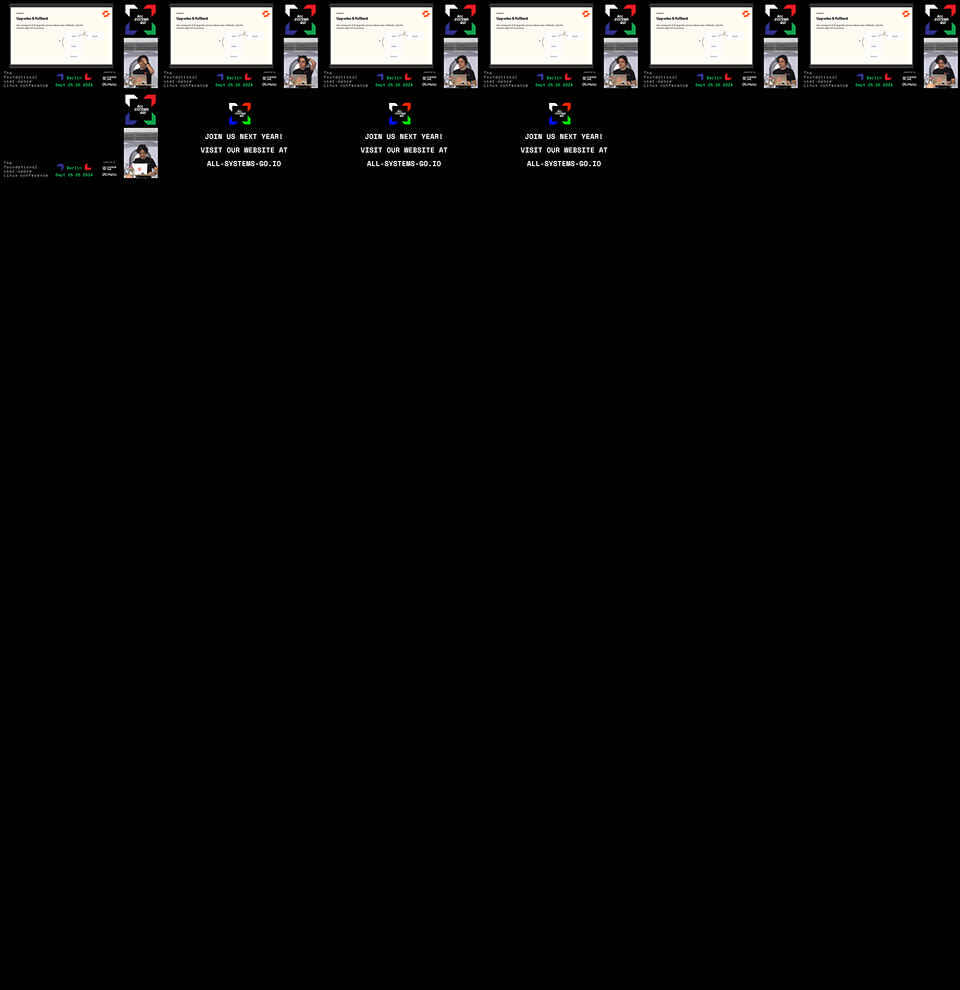
Task: Click 'Berlin' text in the first top-row frame
Action: click(x=74, y=78)
